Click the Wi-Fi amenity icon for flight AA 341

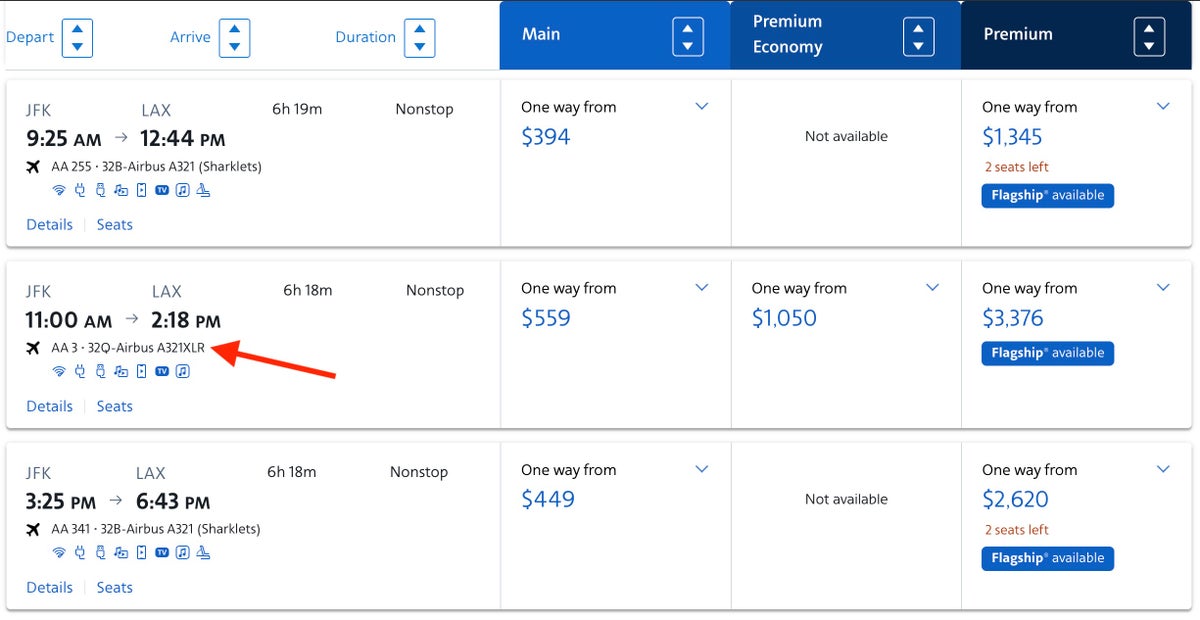coord(59,553)
